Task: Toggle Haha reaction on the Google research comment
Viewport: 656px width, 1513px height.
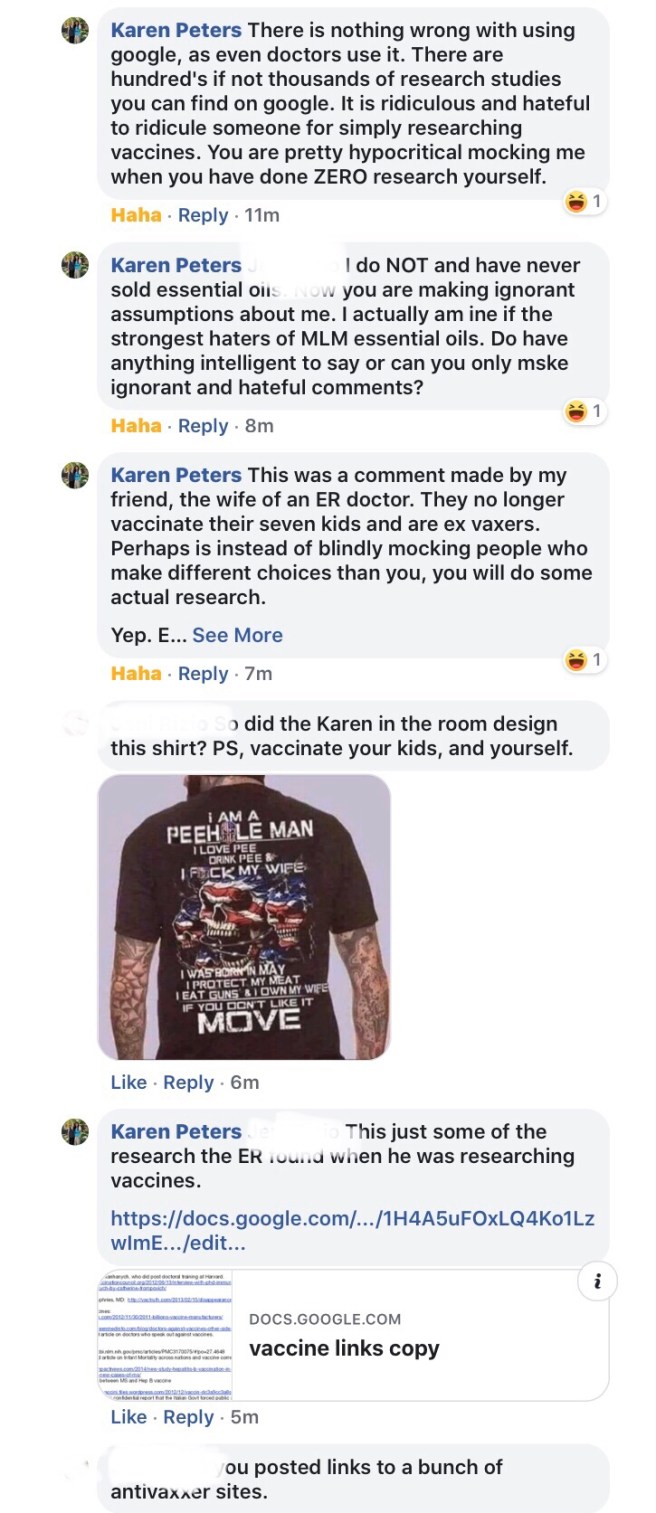Action: pos(136,215)
